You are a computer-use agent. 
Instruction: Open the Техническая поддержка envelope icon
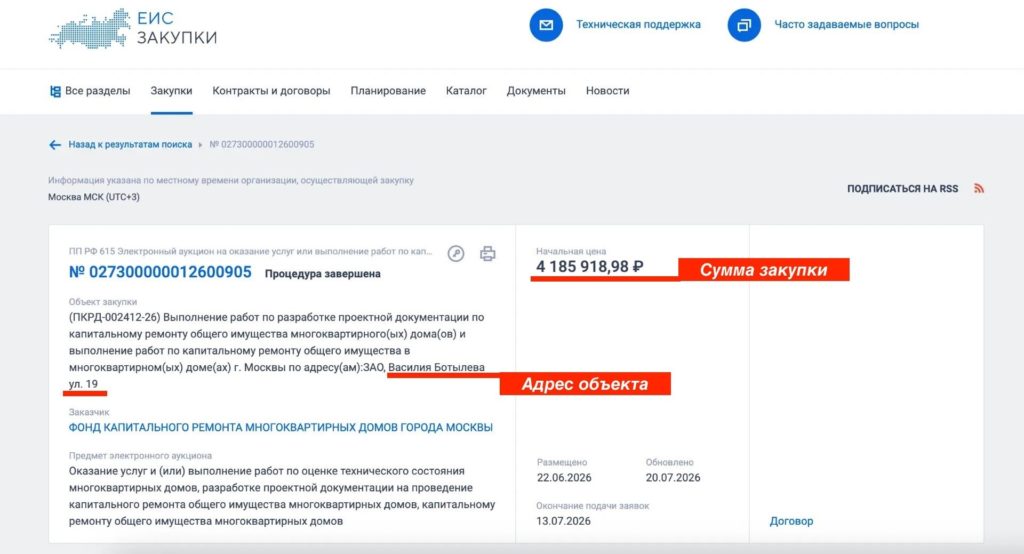click(x=546, y=25)
